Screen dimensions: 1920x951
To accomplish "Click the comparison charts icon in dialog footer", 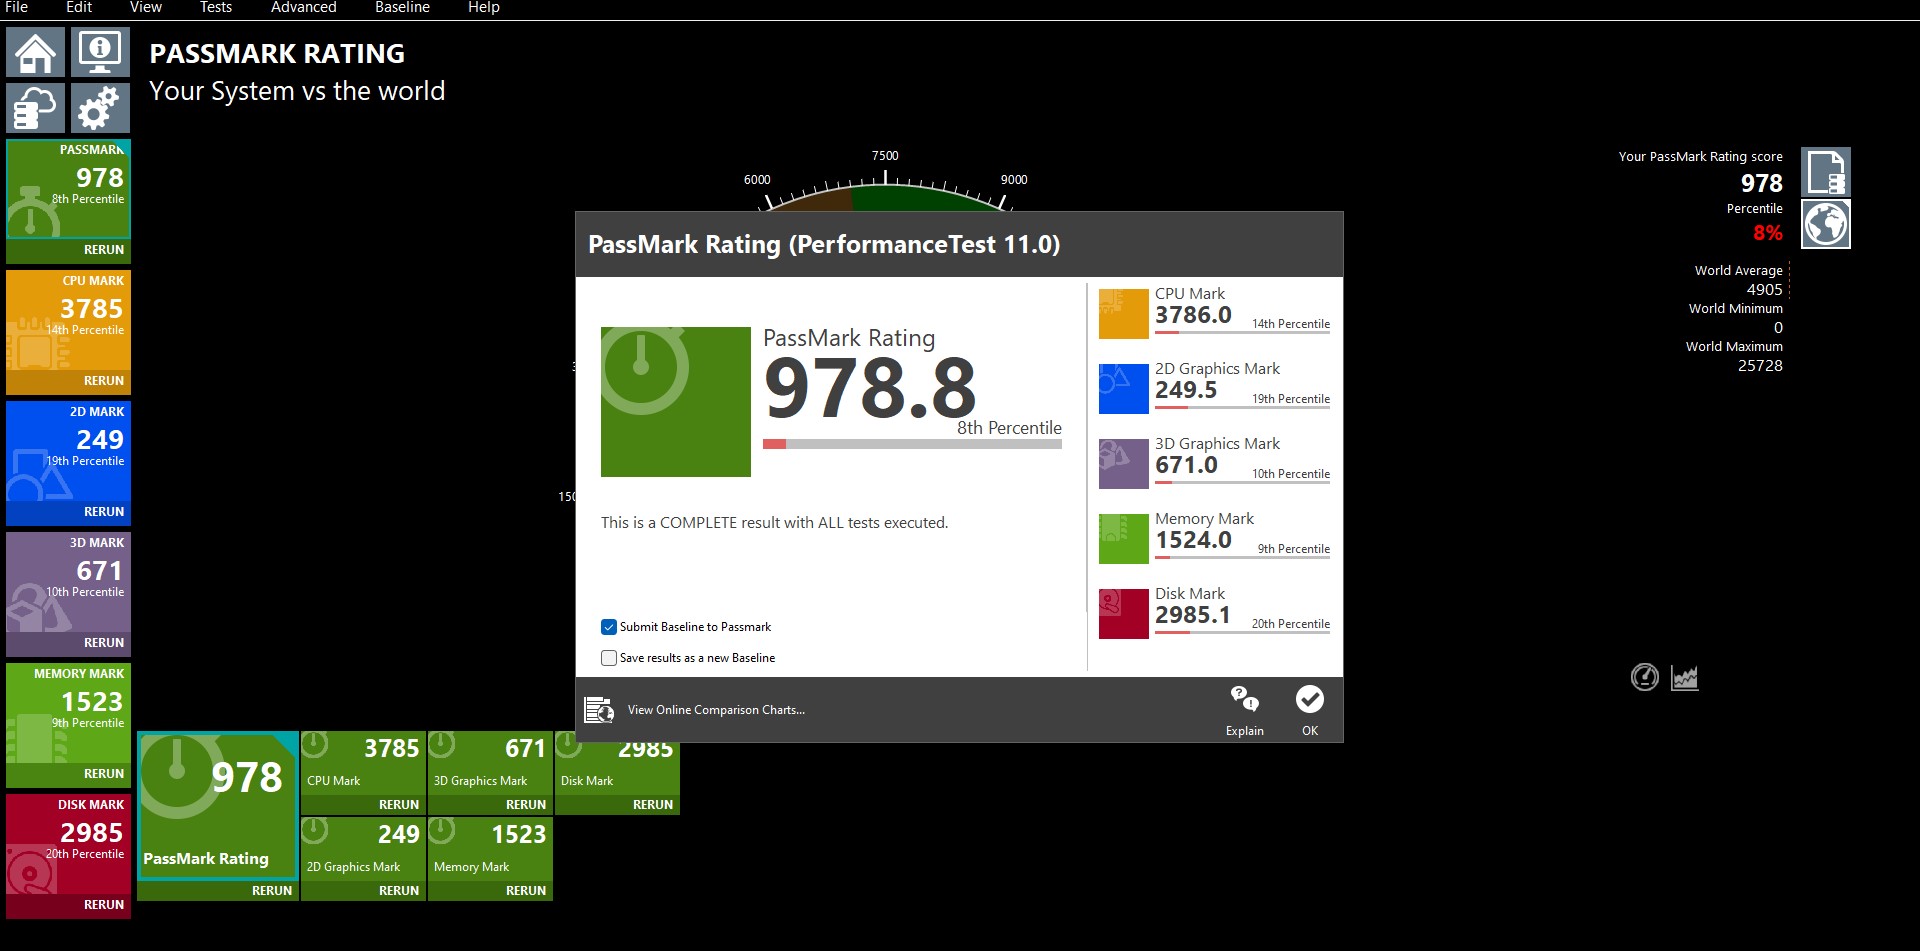I will tap(599, 710).
